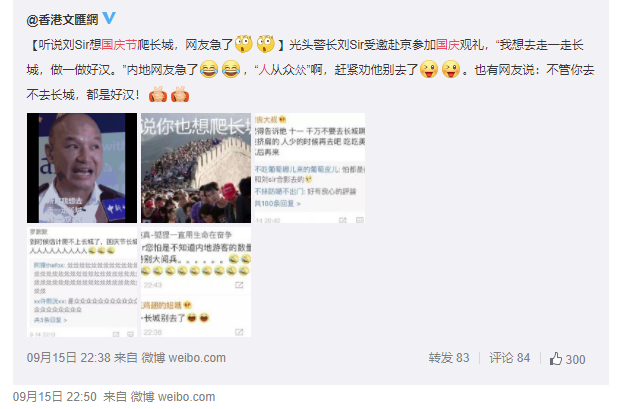Click the bottom 微博 weibo.com source link

pyautogui.click(x=173, y=397)
